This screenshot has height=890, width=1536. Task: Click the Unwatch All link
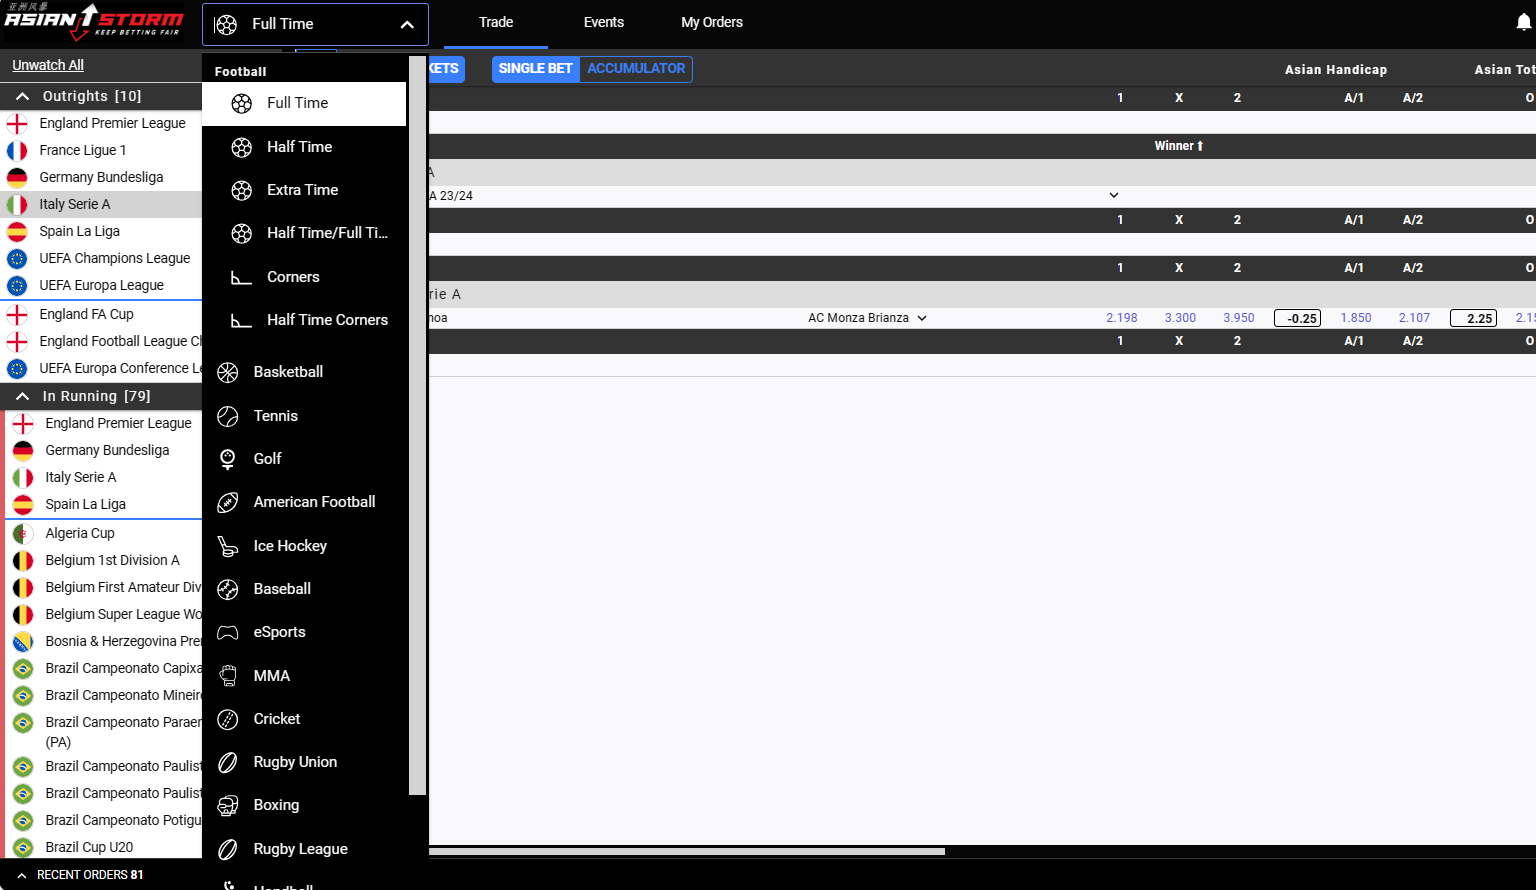click(48, 65)
